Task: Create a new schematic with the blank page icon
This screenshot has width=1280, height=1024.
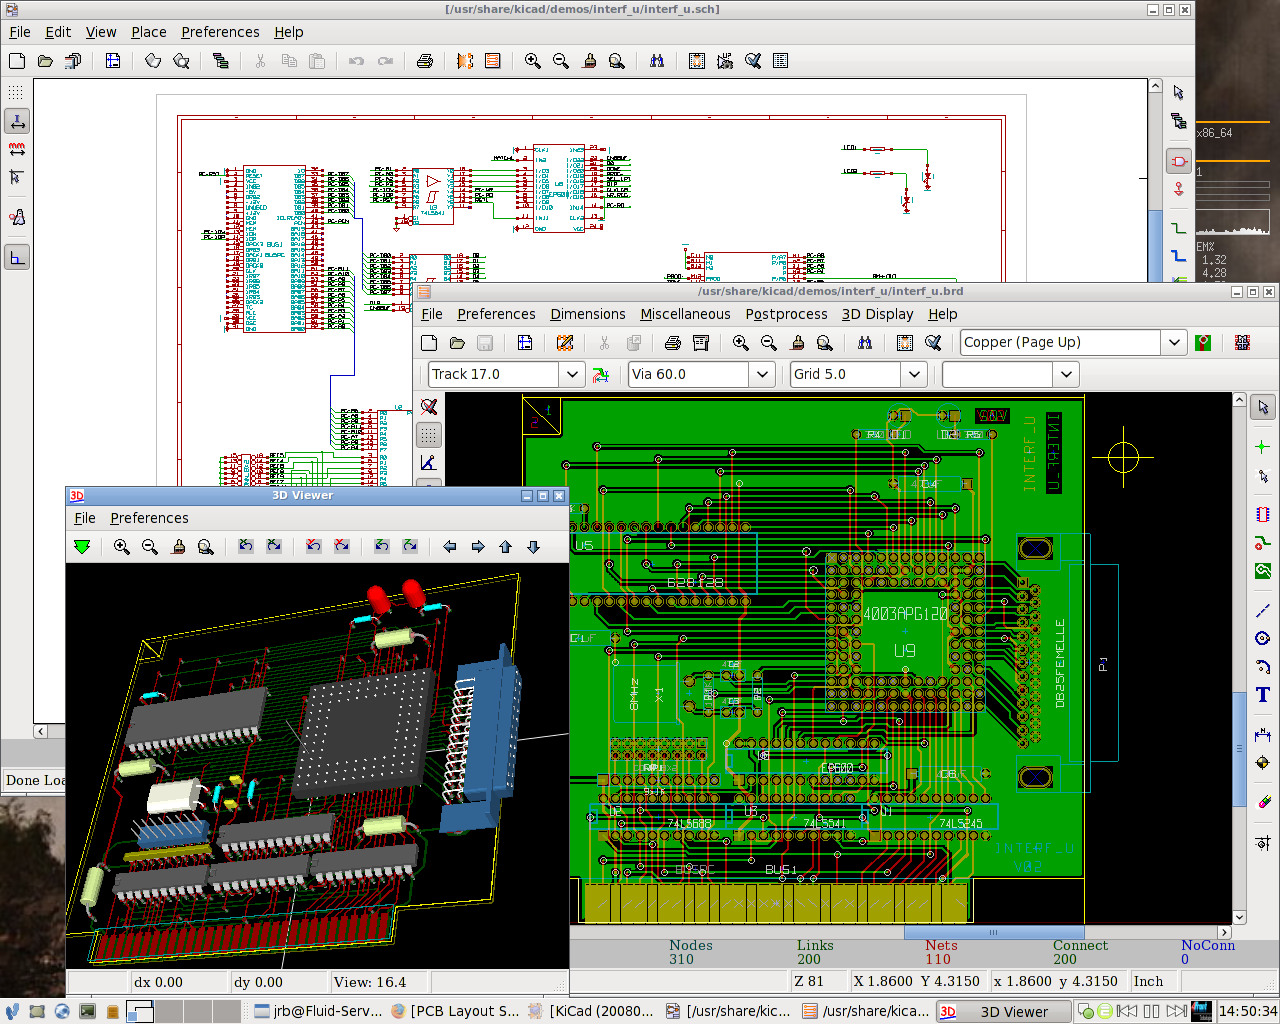Action: tap(17, 61)
